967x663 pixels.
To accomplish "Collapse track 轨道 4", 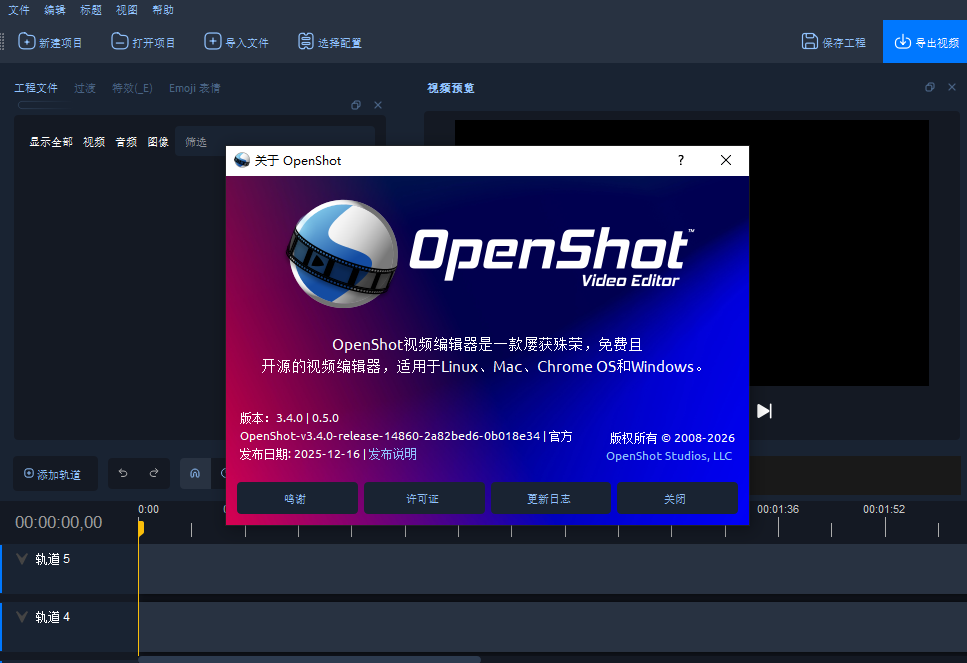I will (x=22, y=616).
